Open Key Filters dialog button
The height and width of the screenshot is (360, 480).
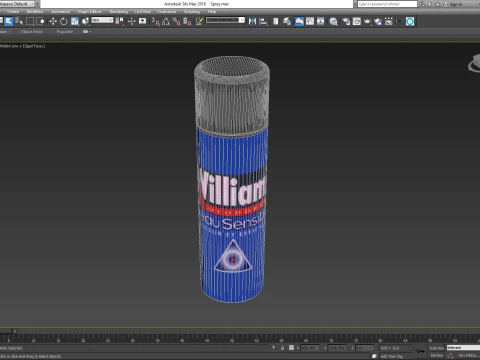[x=468, y=356]
